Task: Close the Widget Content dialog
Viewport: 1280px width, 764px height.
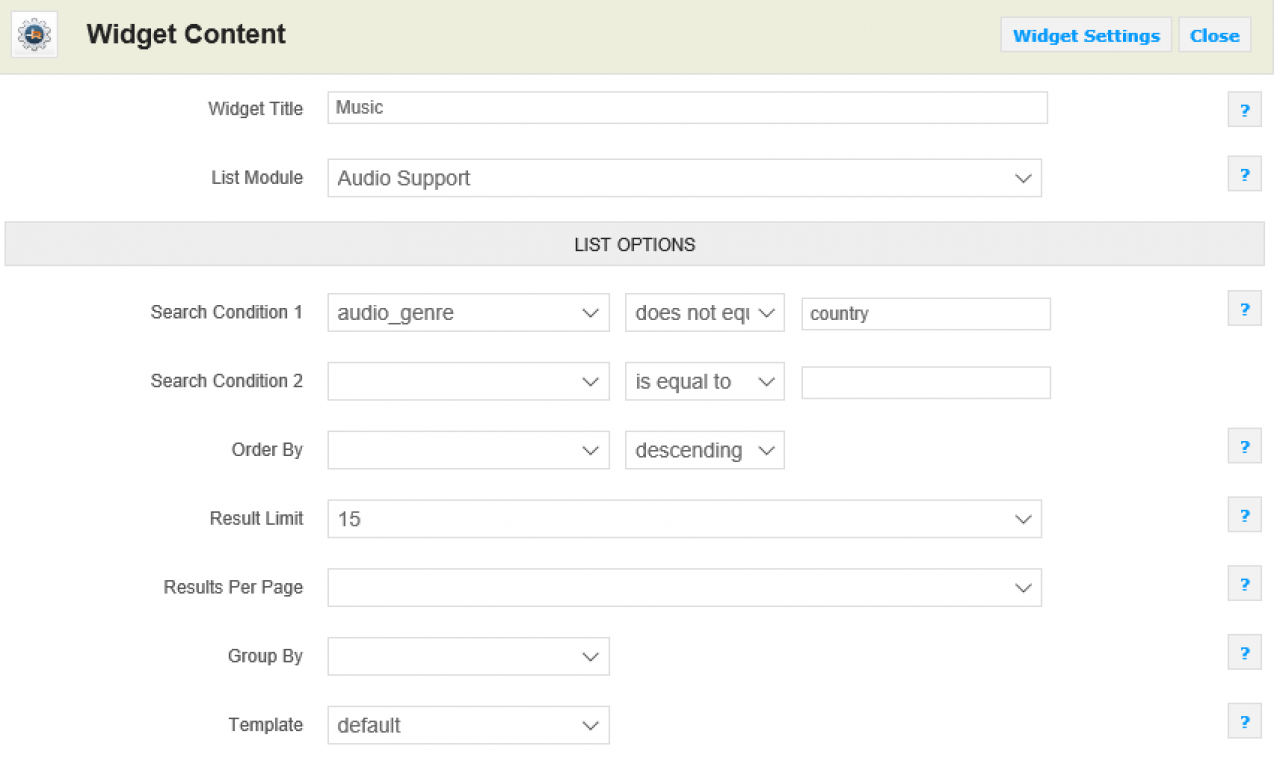Action: coord(1214,35)
